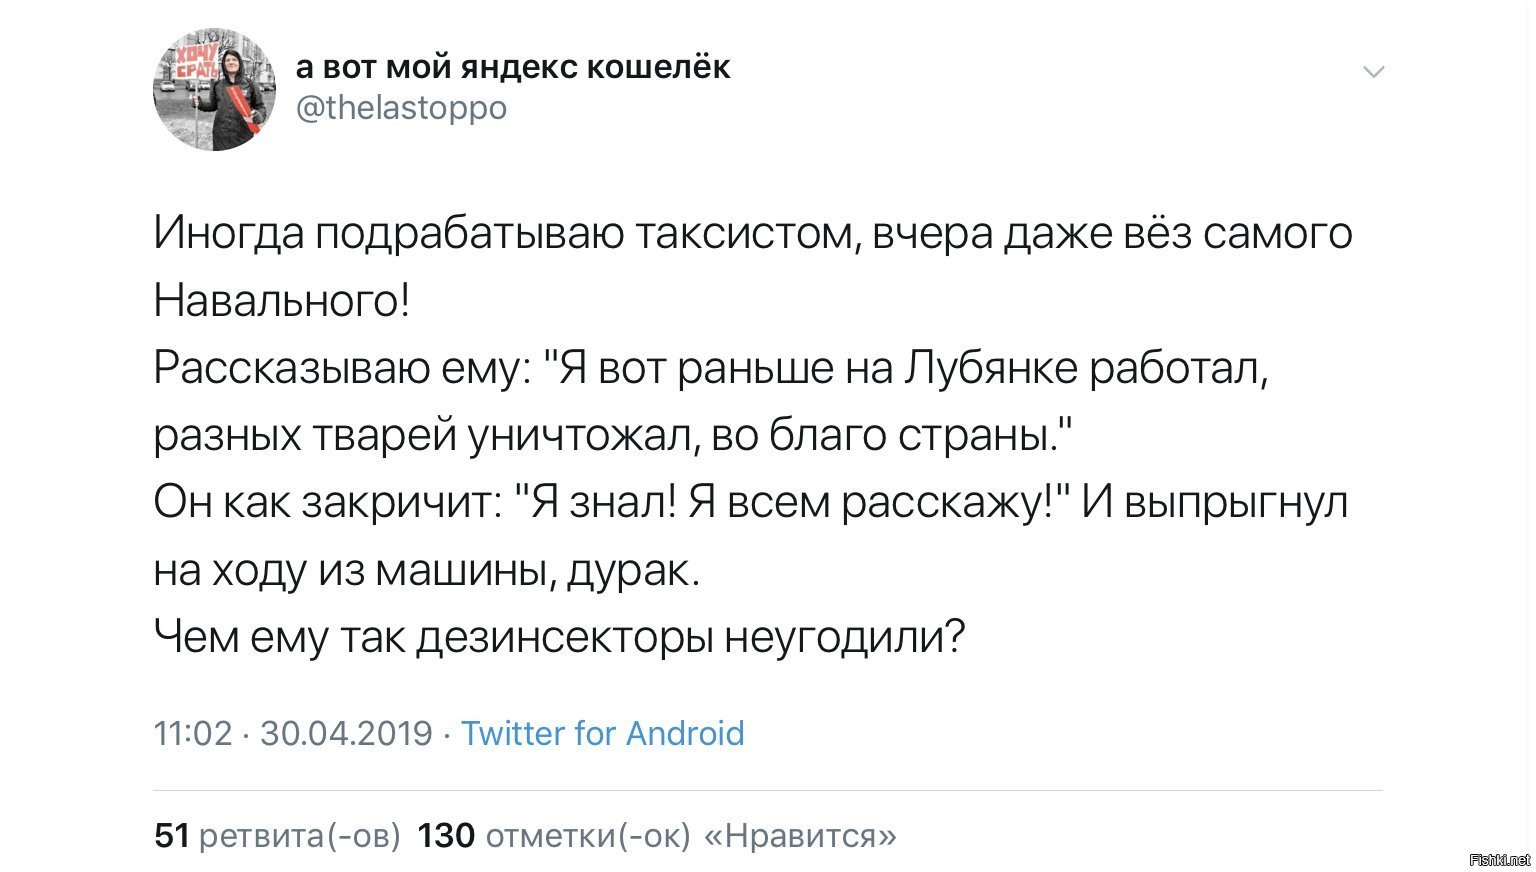The image size is (1536, 872).
Task: Click the отметки(-ок) text
Action: click(x=588, y=835)
